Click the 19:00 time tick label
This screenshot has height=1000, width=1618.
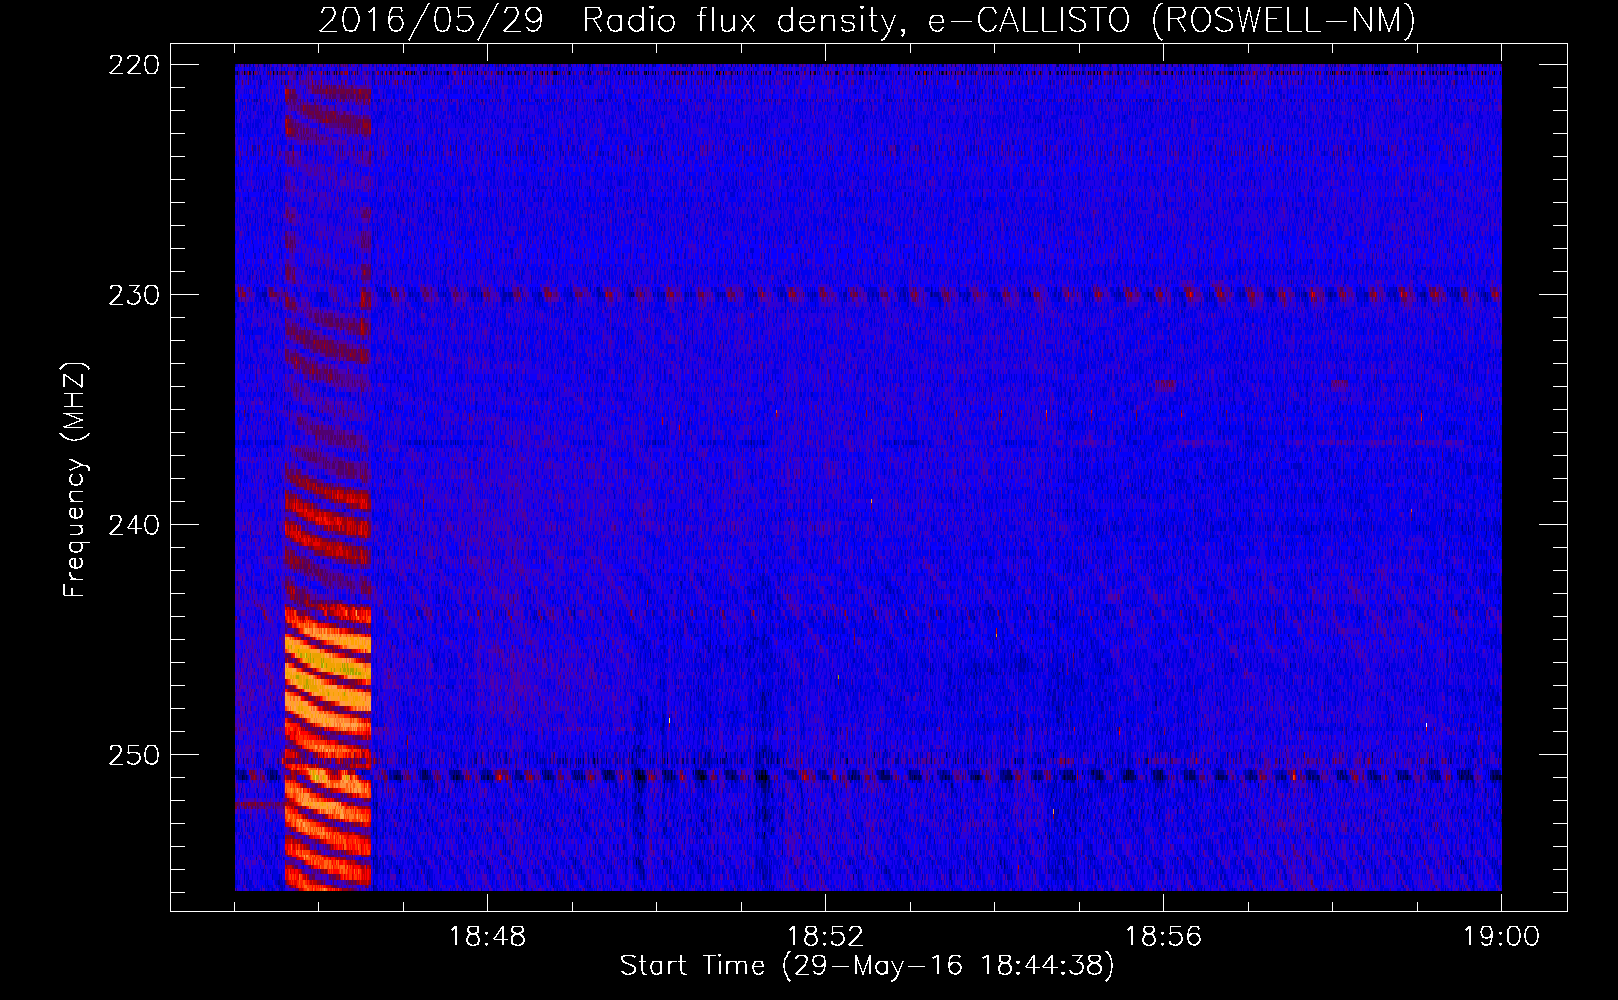click(x=1501, y=937)
